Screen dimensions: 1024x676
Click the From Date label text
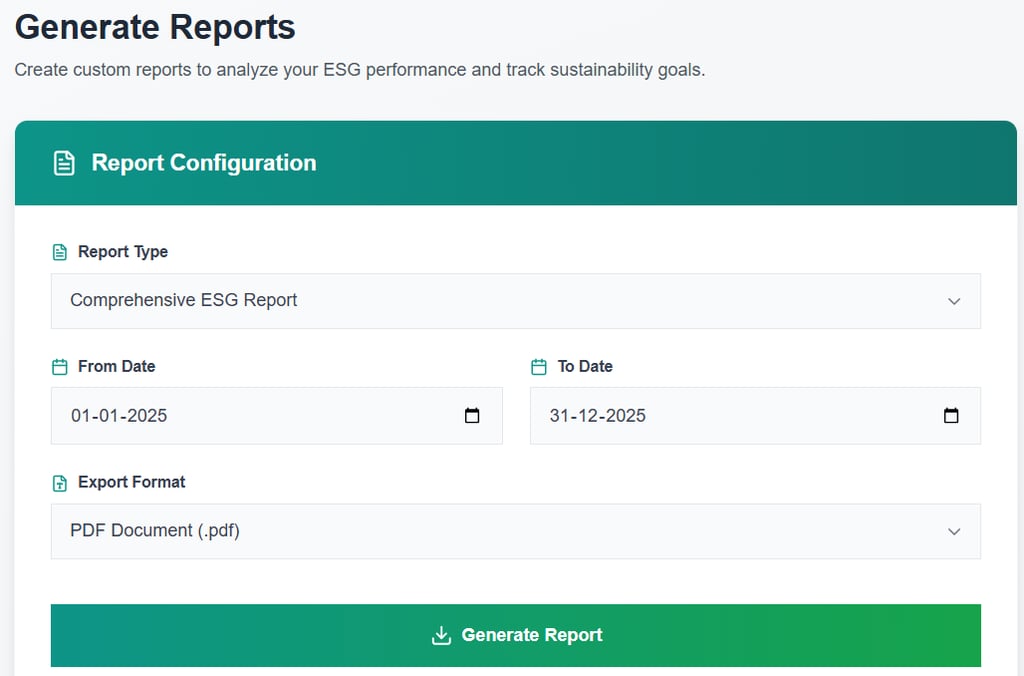click(x=117, y=367)
